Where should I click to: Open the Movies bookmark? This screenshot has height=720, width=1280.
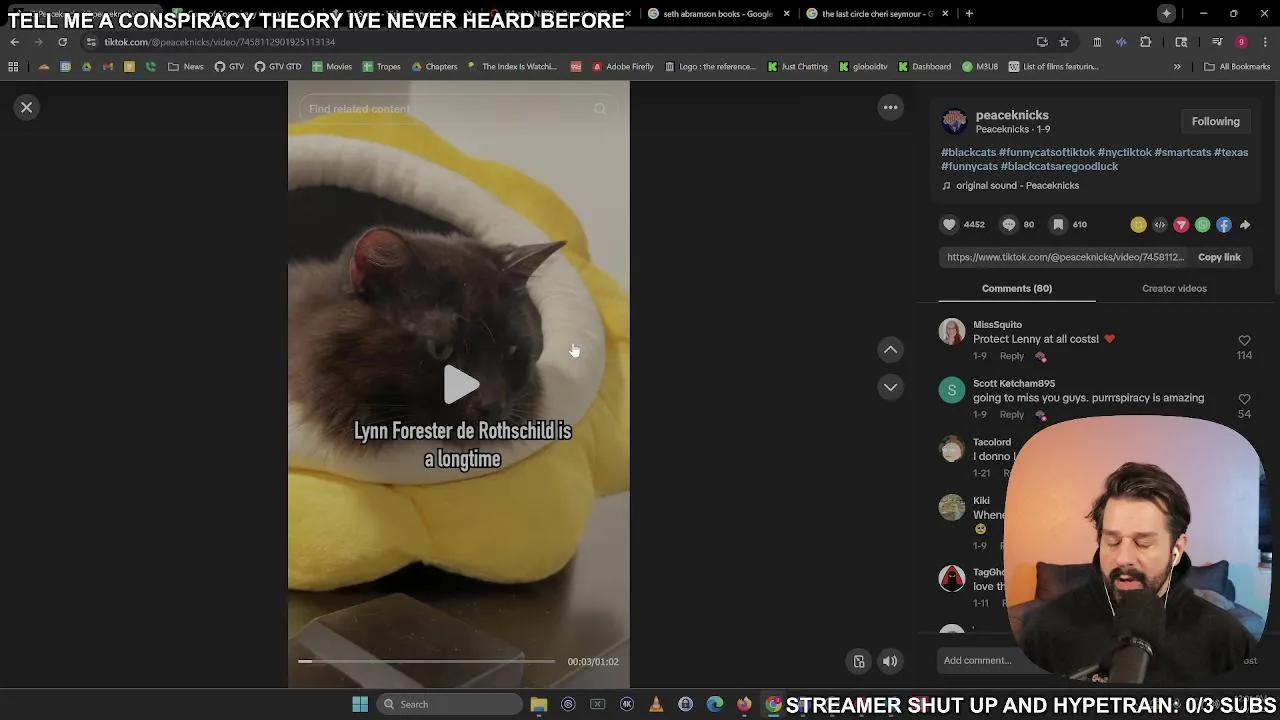click(x=332, y=67)
